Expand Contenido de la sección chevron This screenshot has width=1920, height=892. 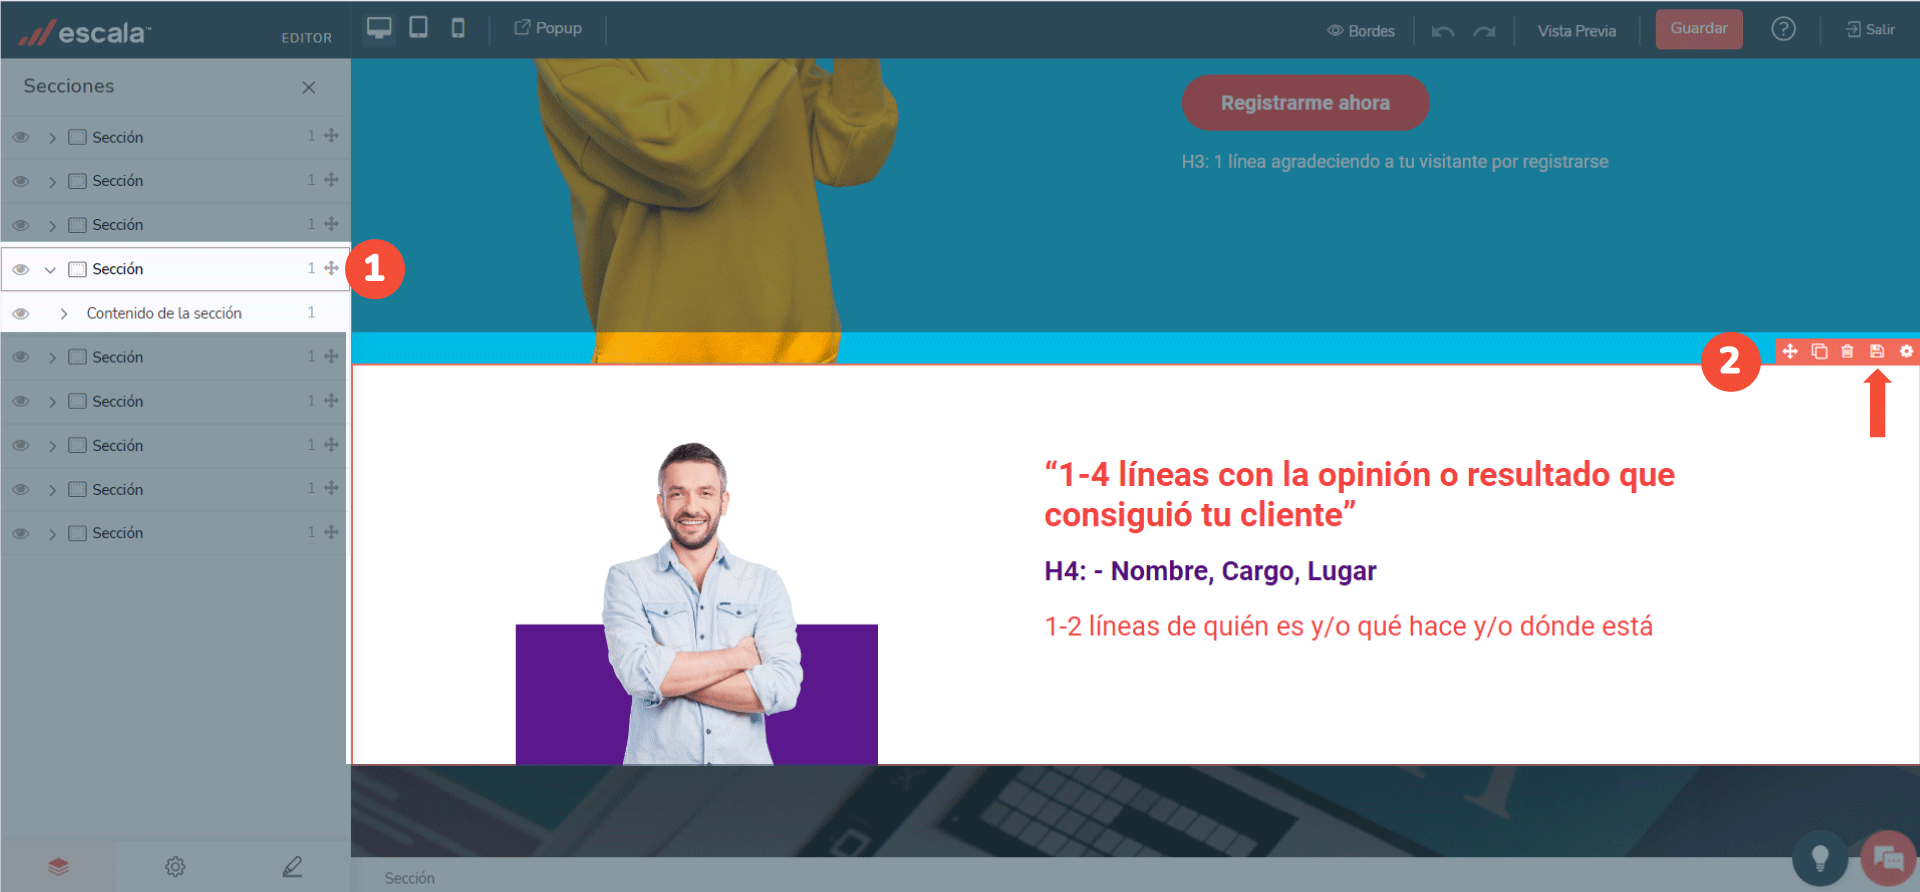[64, 313]
